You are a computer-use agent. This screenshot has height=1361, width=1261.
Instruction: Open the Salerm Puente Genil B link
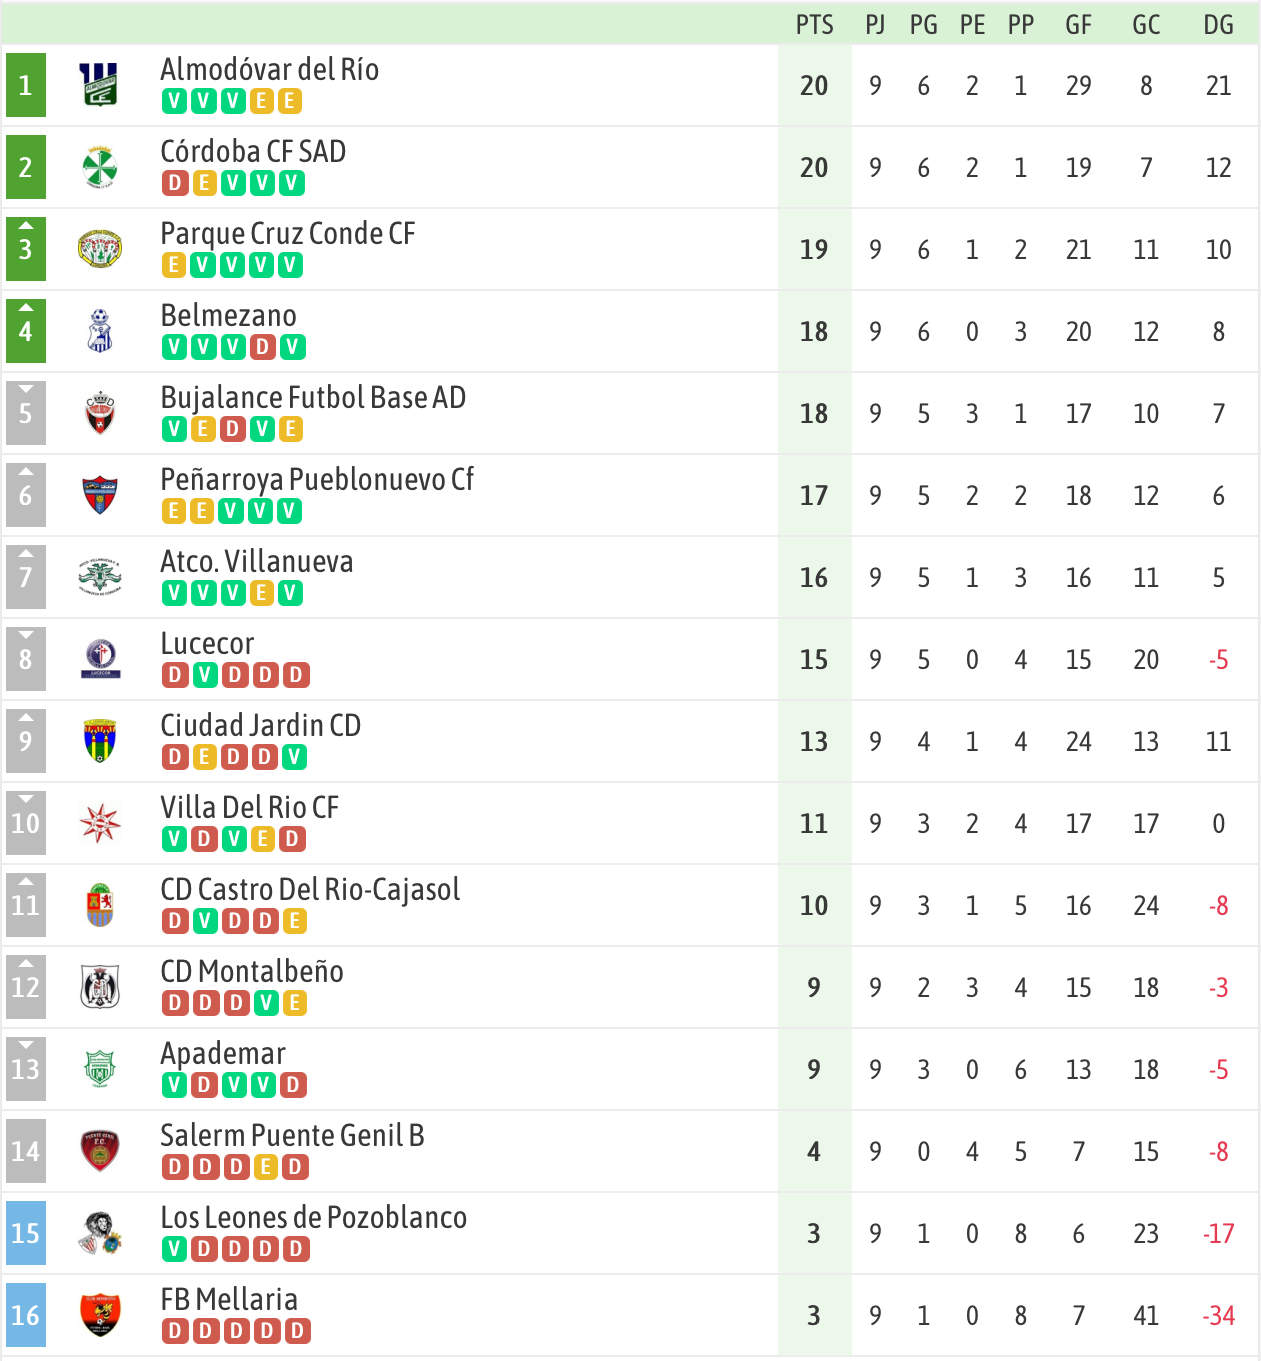292,1135
